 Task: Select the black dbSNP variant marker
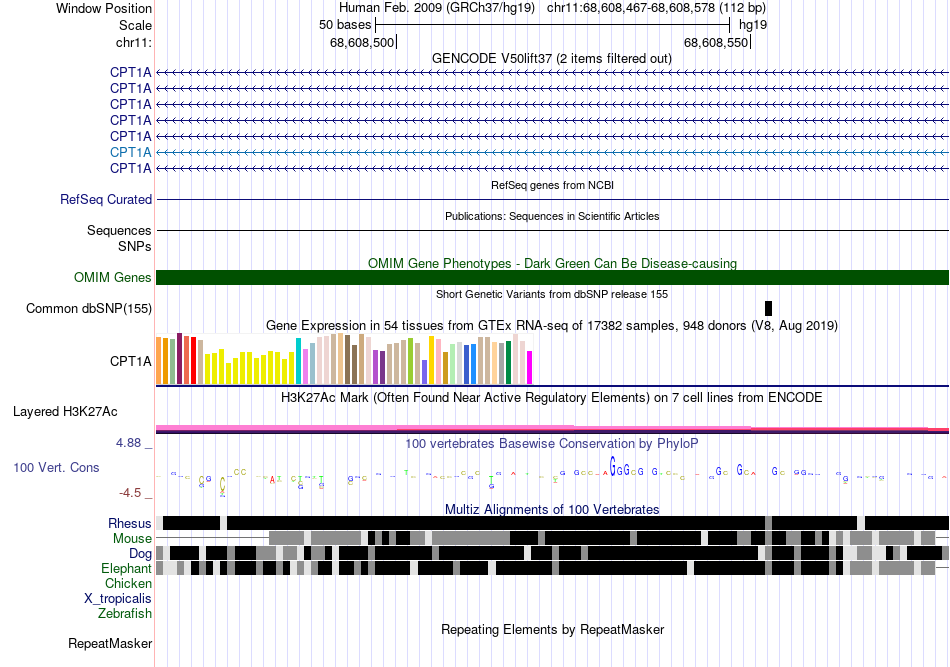tap(768, 308)
